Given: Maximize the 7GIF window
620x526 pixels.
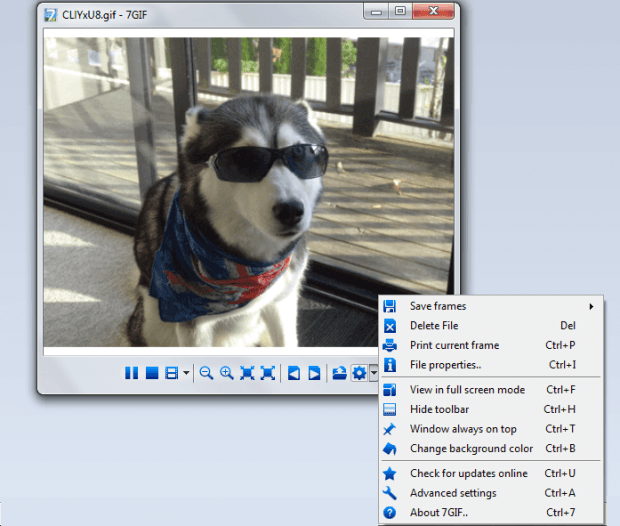Looking at the screenshot, I should (x=400, y=11).
